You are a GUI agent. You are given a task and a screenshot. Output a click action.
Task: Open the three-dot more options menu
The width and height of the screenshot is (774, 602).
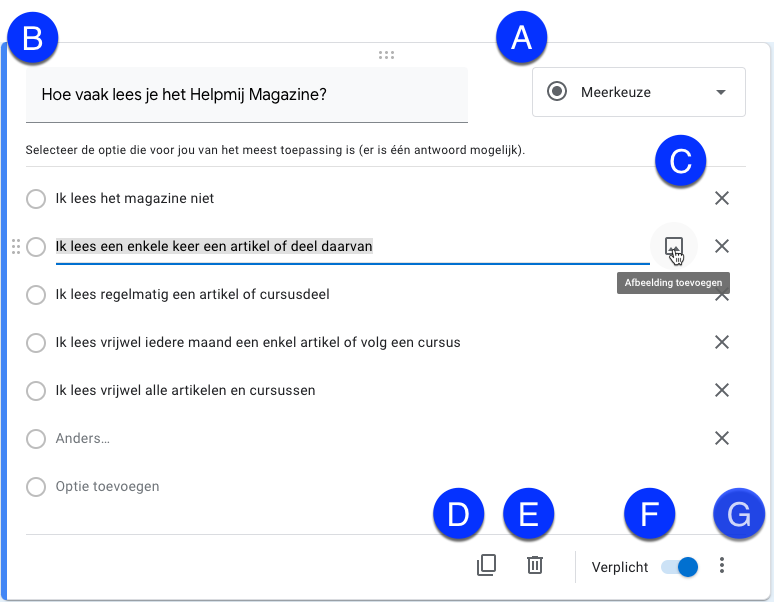[x=722, y=565]
